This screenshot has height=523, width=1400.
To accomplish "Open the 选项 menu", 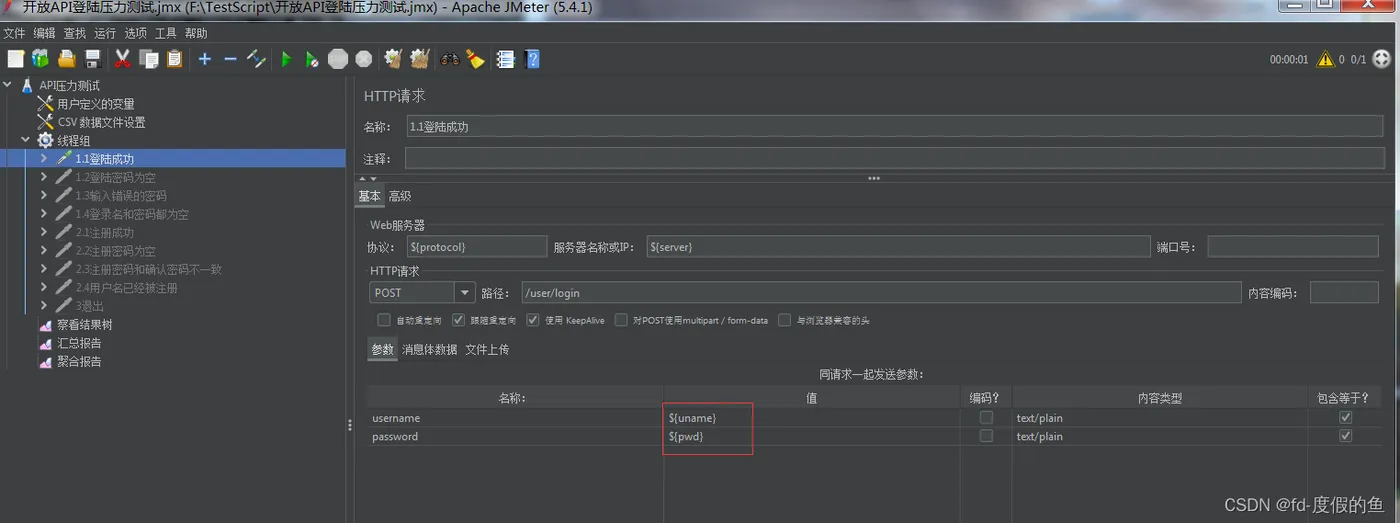I will 136,33.
